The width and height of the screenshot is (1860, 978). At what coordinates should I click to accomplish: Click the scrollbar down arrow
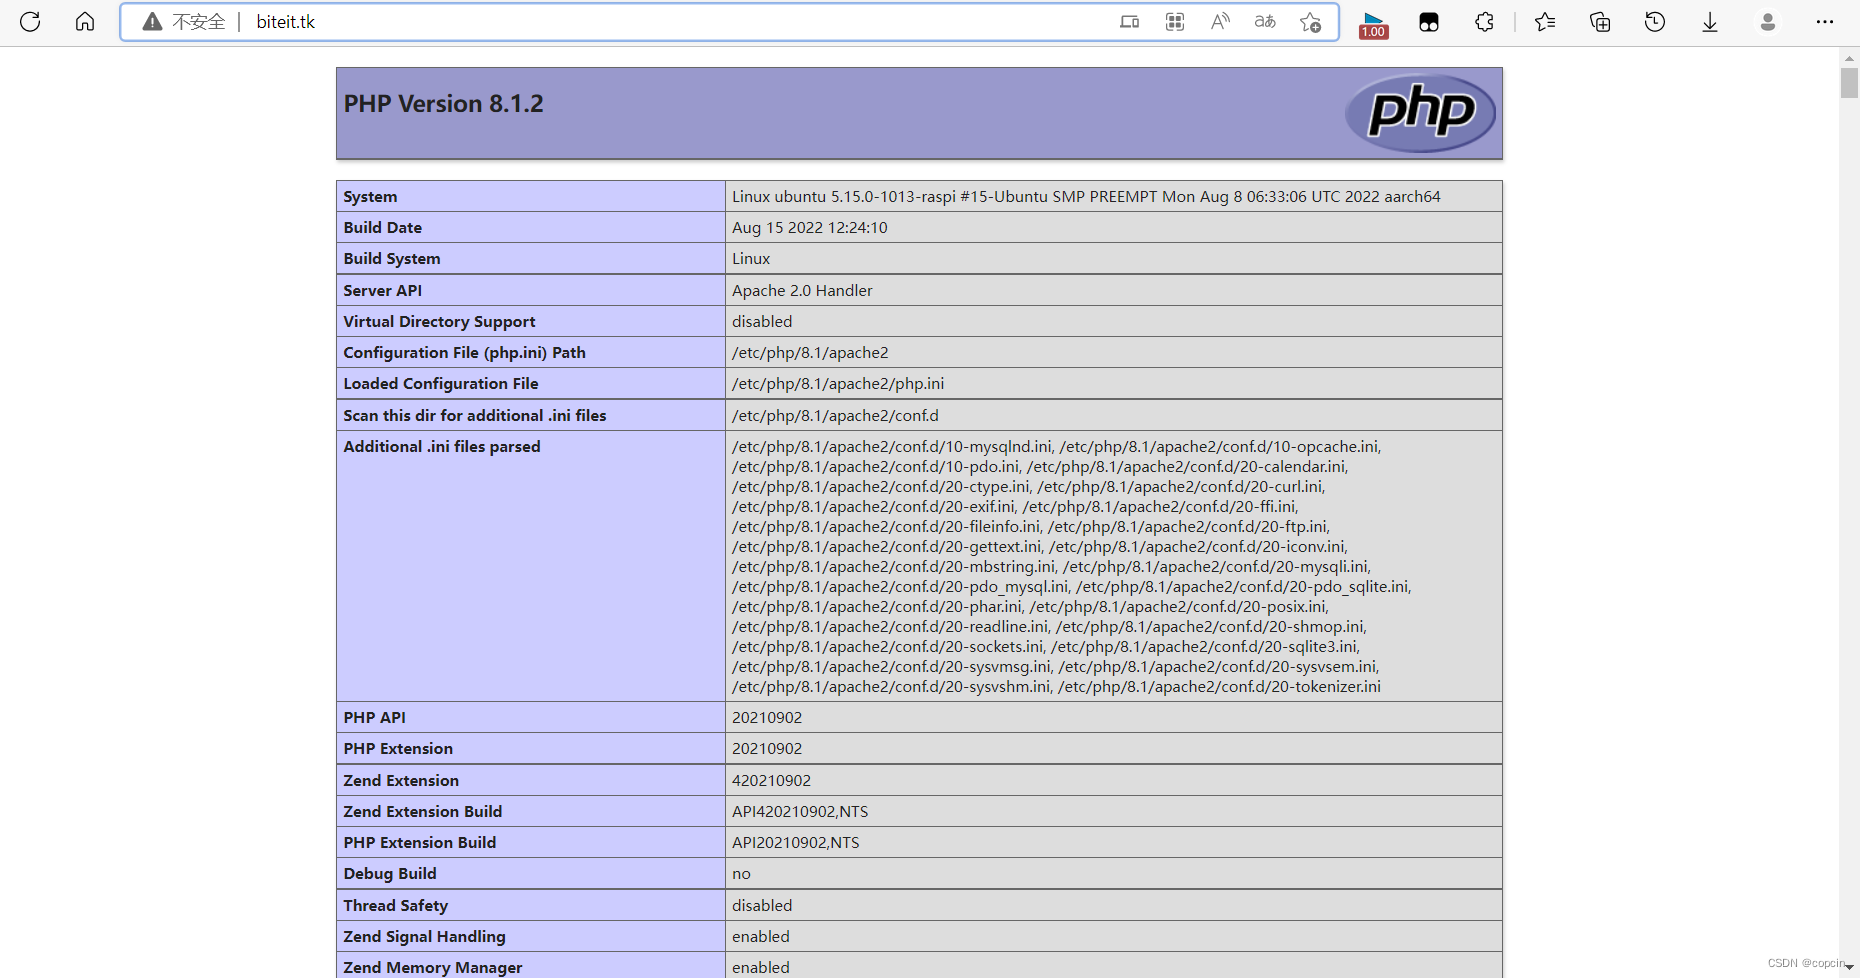coord(1849,967)
